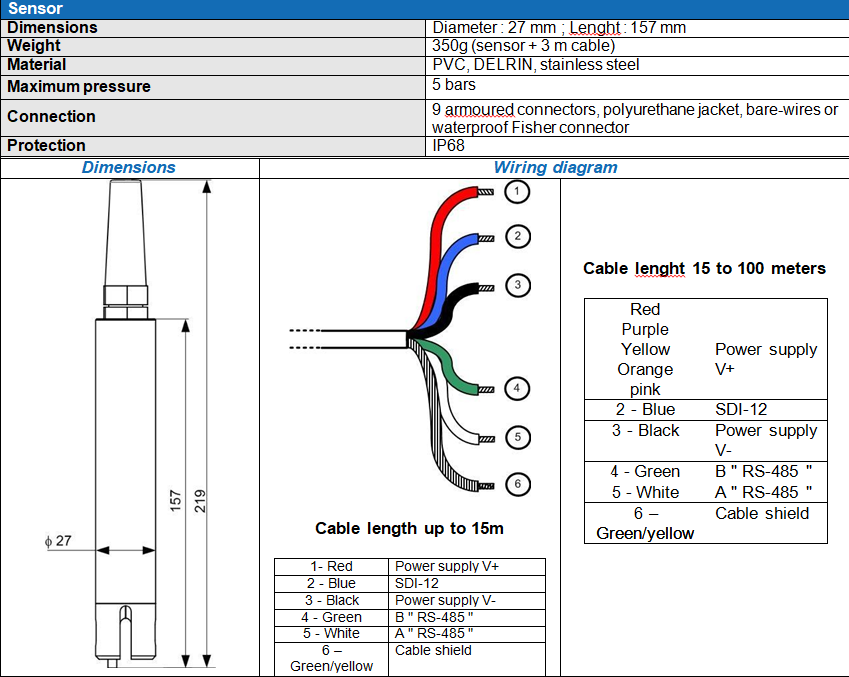Click "Cable lenght 15 to 100 meters" title

704,268
